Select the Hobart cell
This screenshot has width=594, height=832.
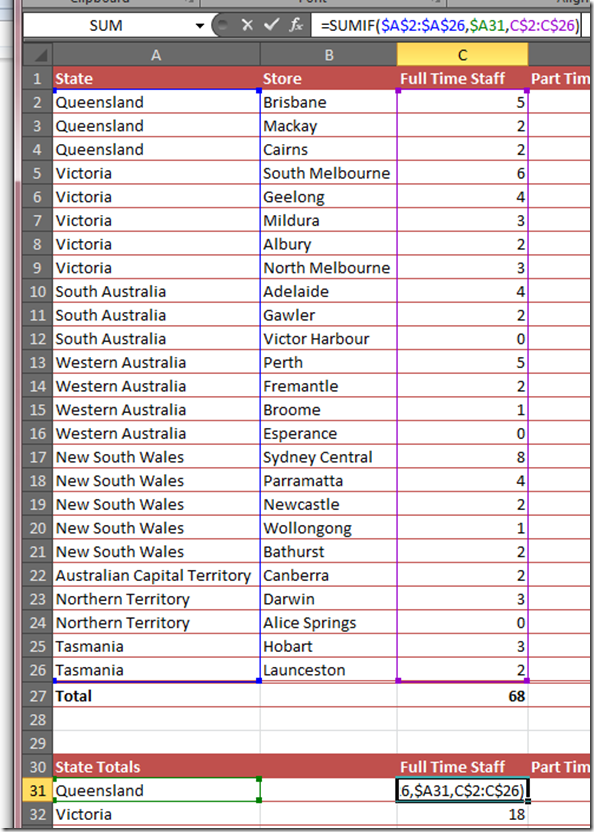pos(329,646)
